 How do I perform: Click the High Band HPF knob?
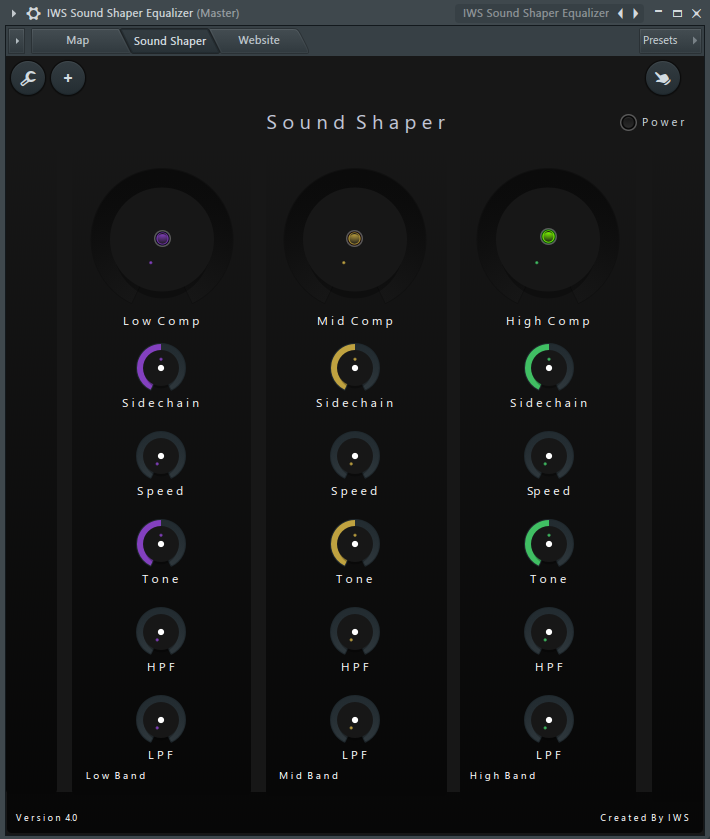[549, 632]
